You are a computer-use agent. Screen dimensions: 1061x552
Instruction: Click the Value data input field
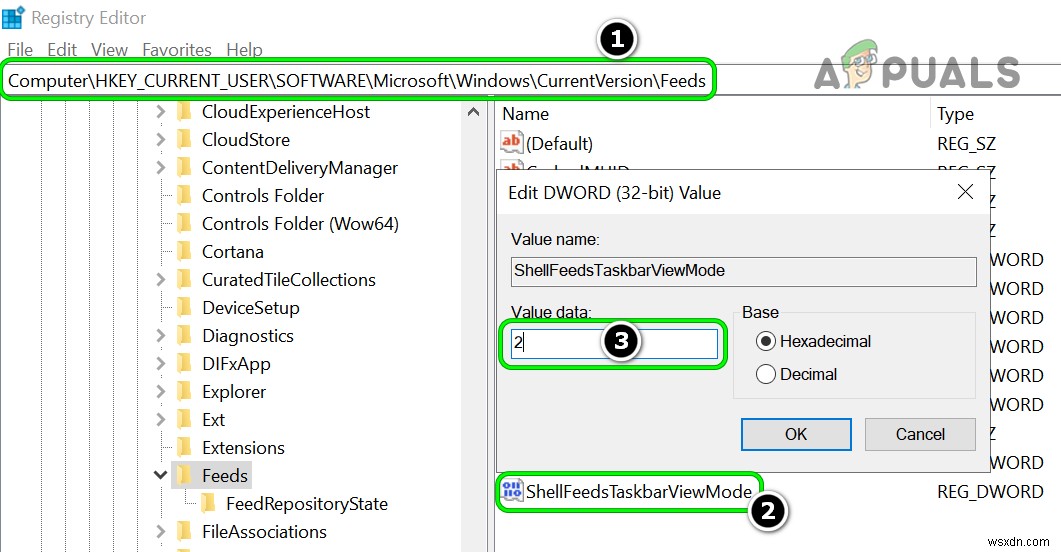(614, 343)
